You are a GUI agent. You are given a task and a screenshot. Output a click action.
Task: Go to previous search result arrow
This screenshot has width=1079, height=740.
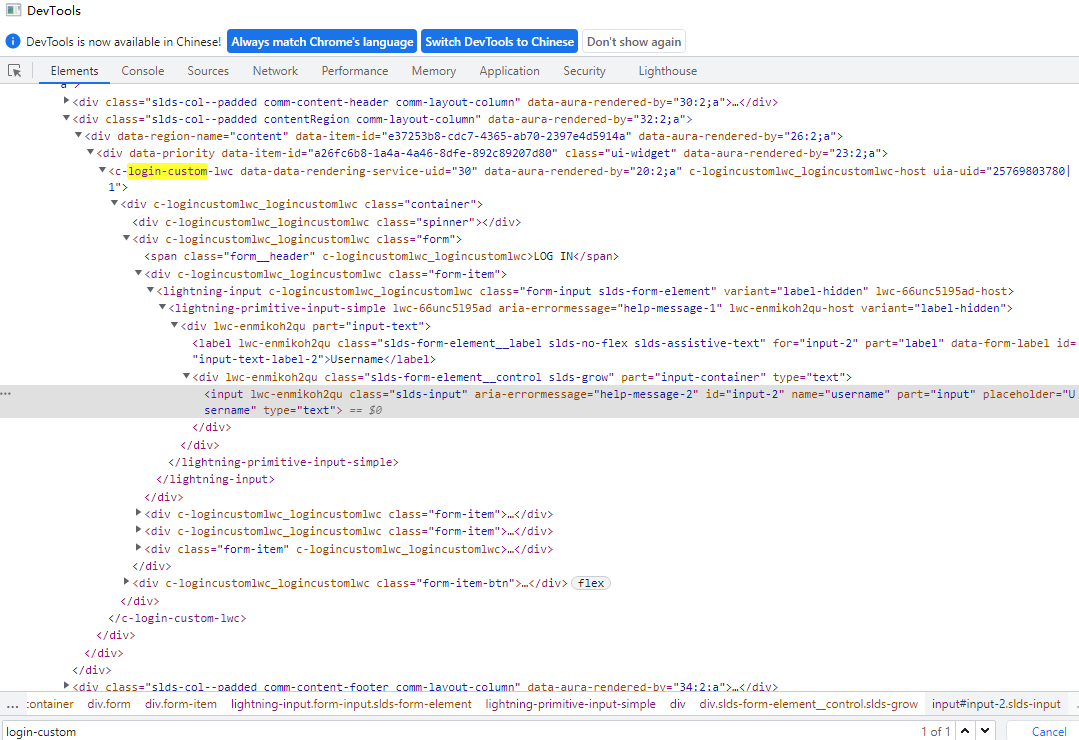965,731
